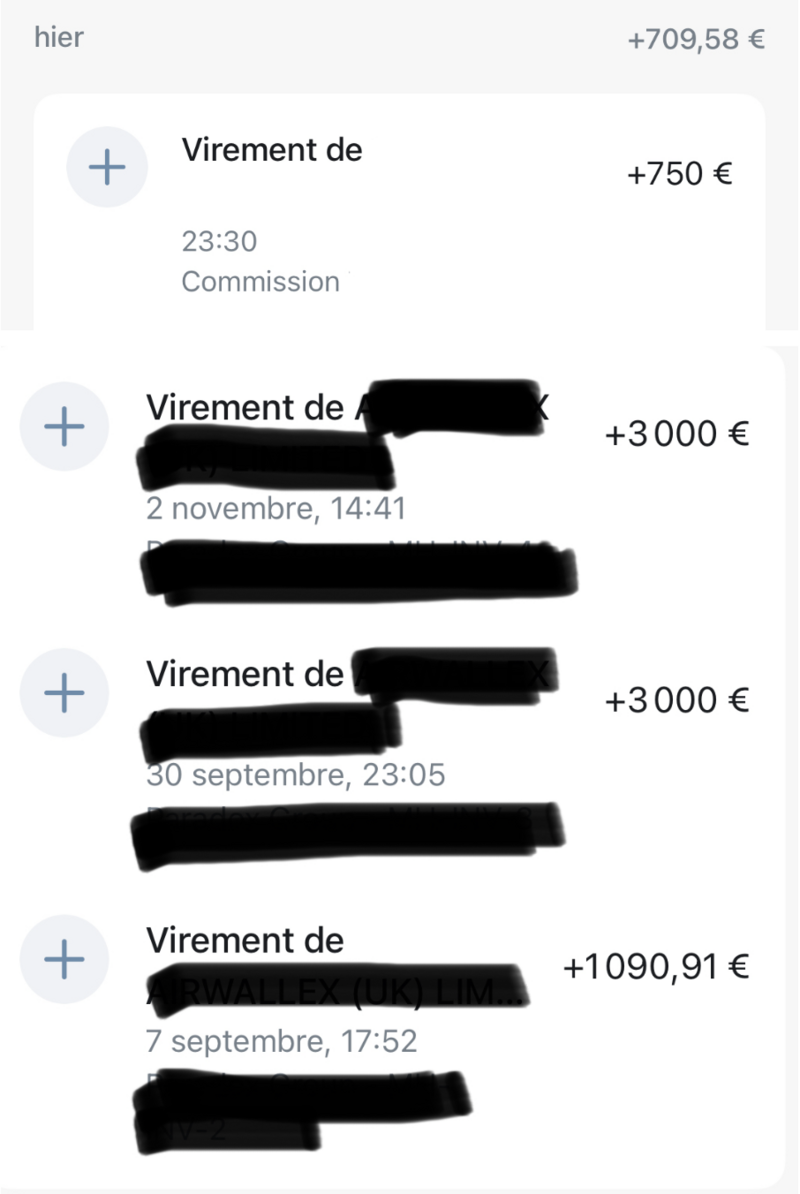Tap the AIRWALLEX (UK) LIM... sender name

[x=336, y=991]
